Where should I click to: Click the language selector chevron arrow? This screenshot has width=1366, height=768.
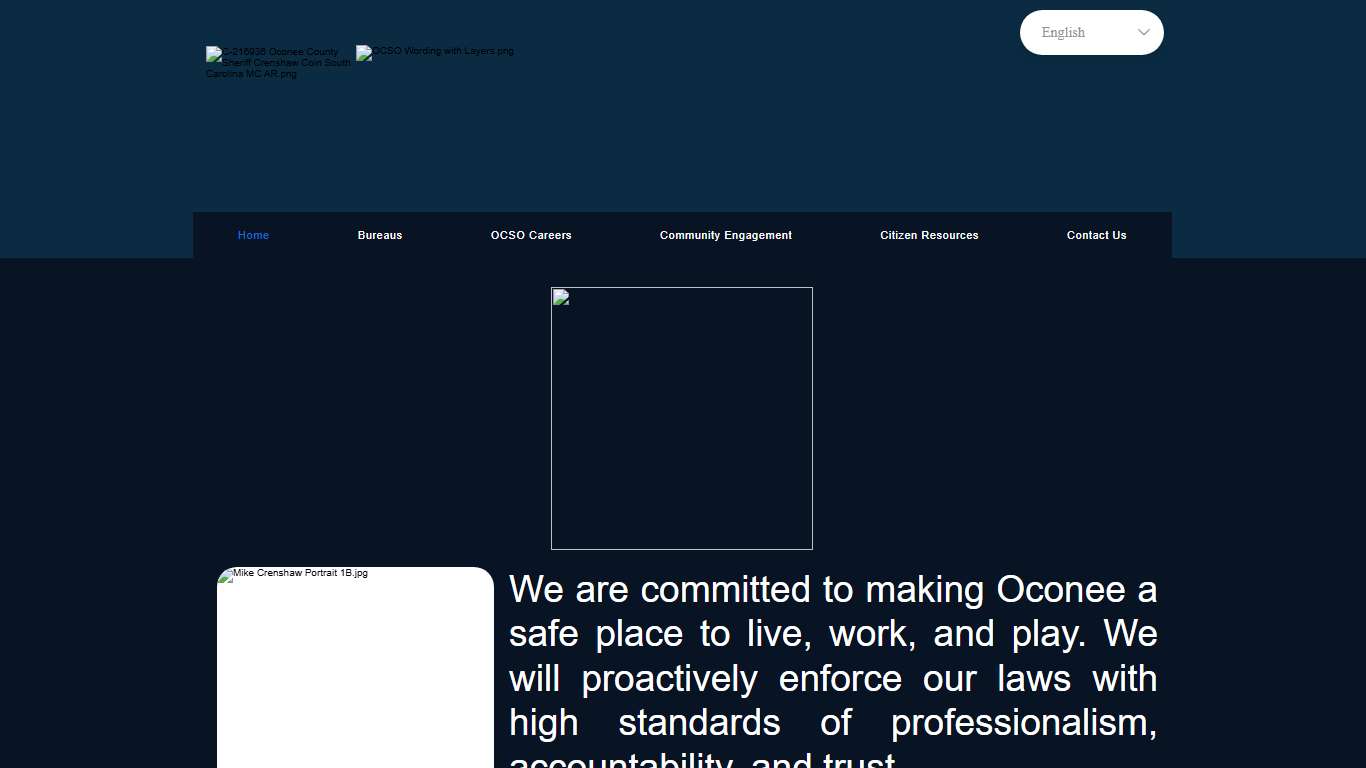pyautogui.click(x=1143, y=32)
